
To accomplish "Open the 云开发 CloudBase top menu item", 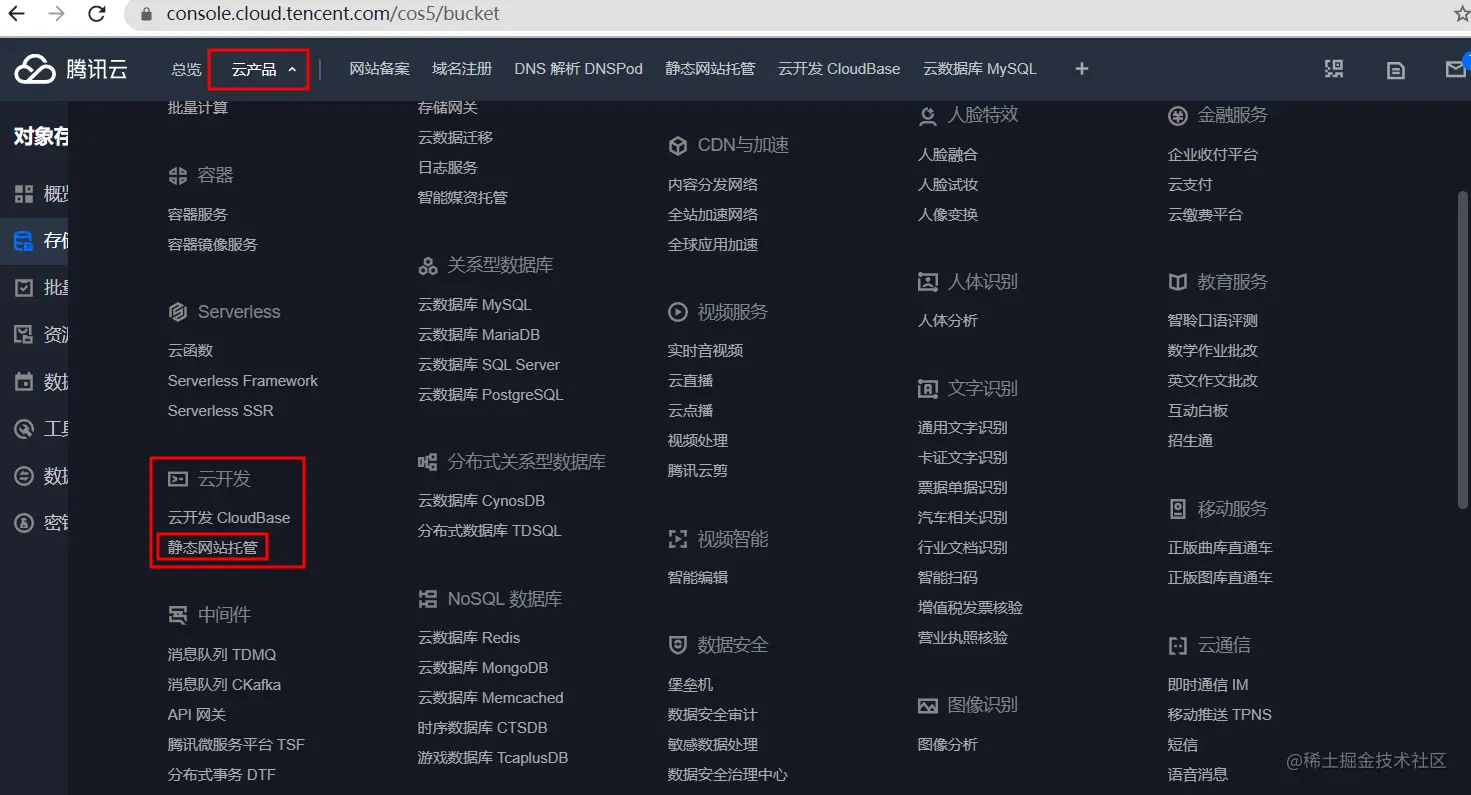I will (838, 69).
